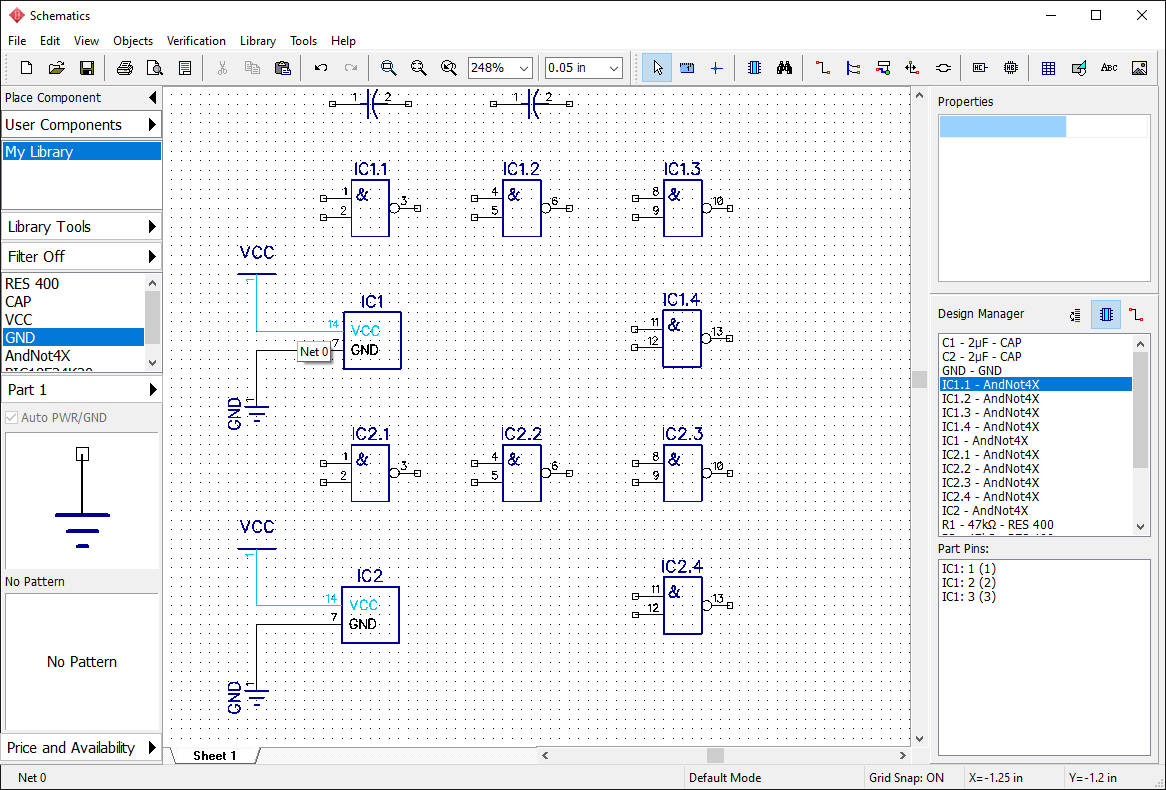Toggle Design Manager nets view button
The width and height of the screenshot is (1166, 790).
click(x=1136, y=315)
